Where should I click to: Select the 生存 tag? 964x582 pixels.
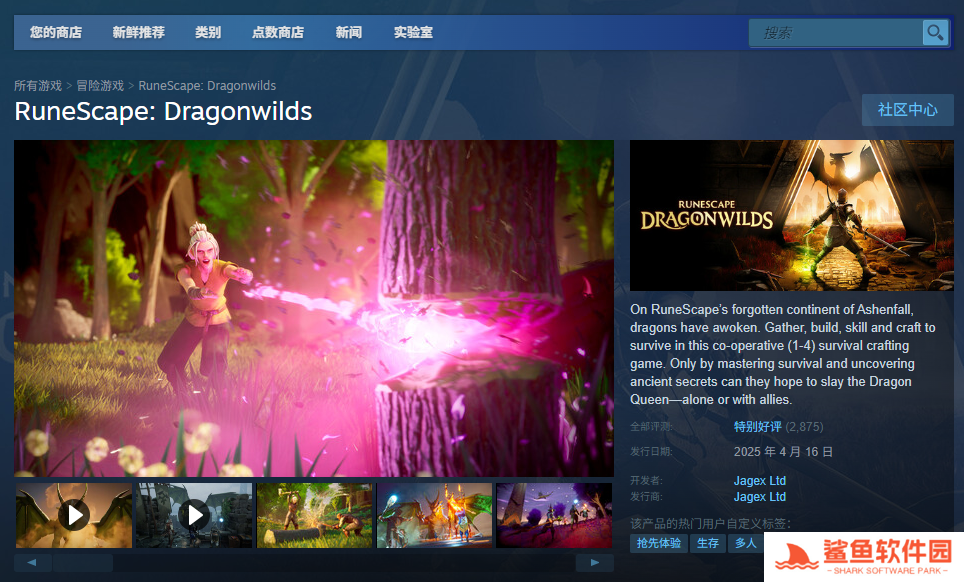click(708, 543)
